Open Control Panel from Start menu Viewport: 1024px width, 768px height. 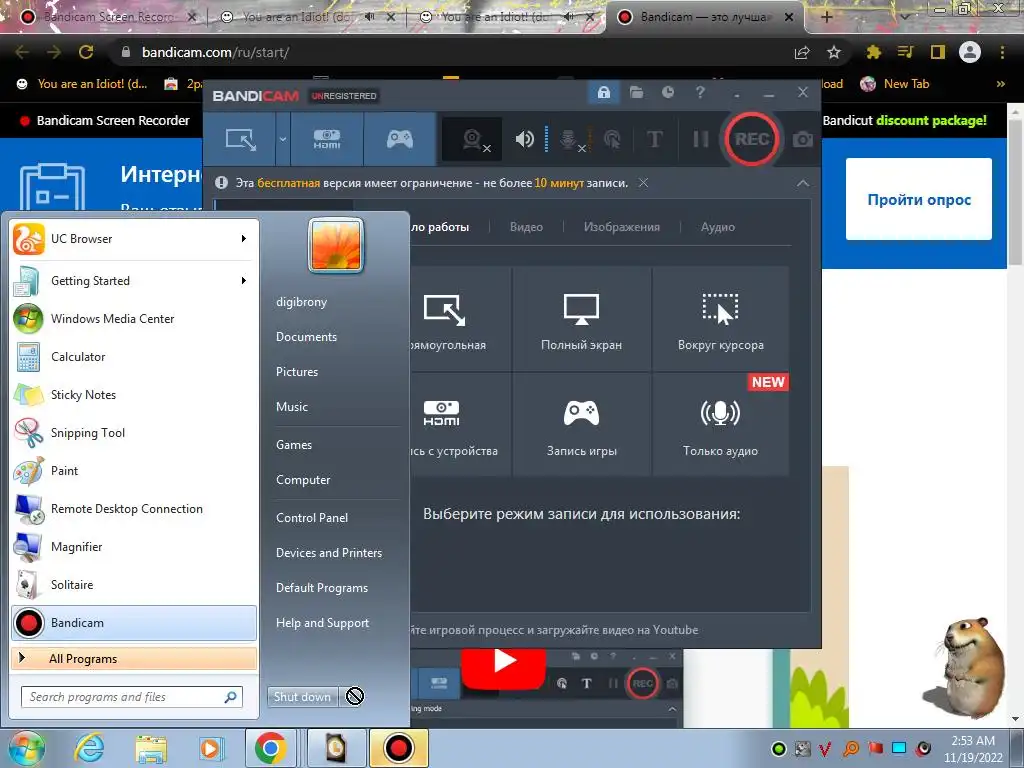click(312, 518)
